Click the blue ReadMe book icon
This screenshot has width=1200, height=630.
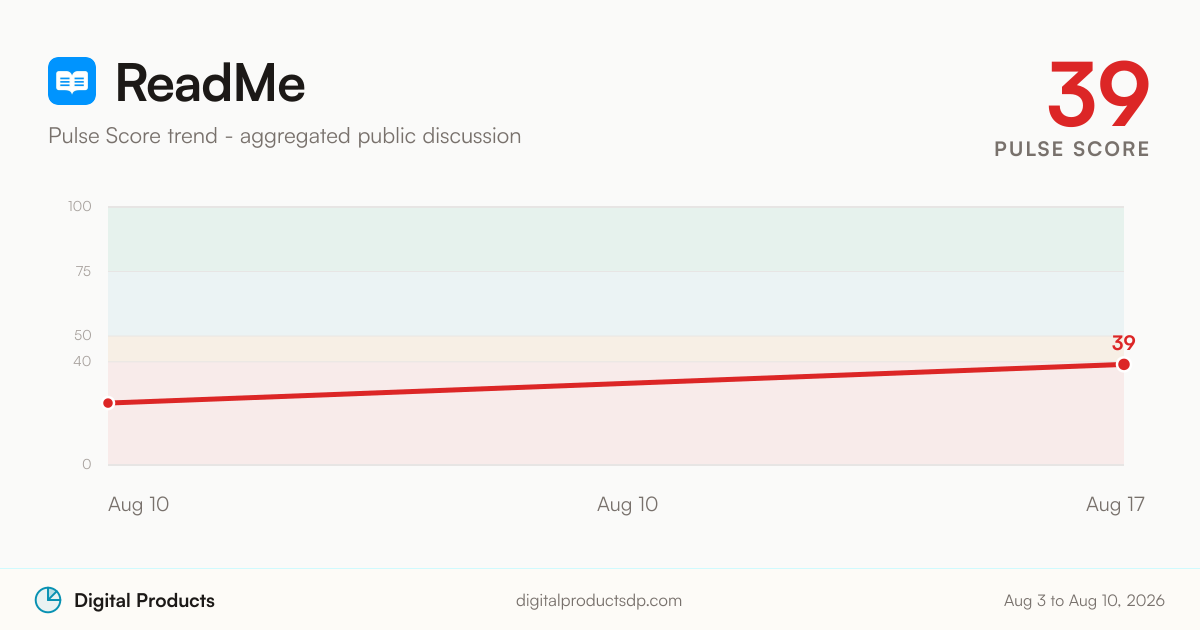72,81
